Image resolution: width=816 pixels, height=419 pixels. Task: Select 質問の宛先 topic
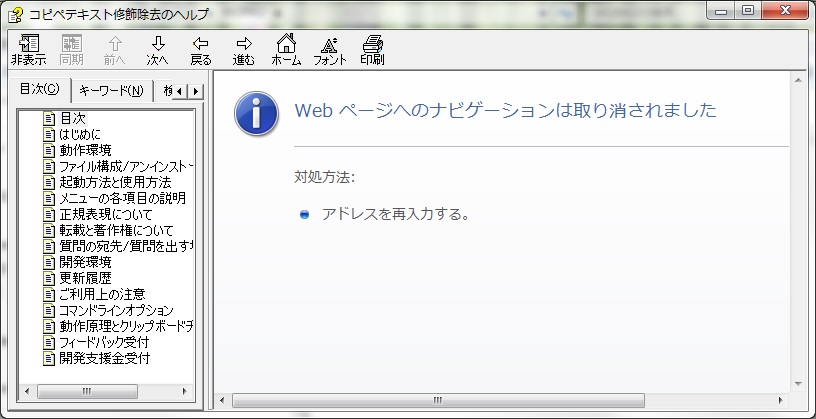(x=126, y=246)
